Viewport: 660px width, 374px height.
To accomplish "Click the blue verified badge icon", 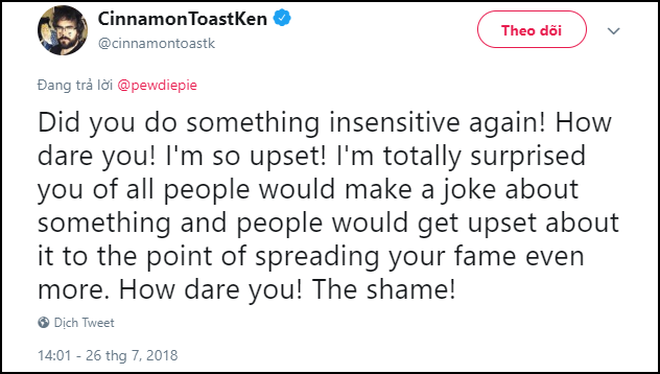I will click(x=282, y=19).
